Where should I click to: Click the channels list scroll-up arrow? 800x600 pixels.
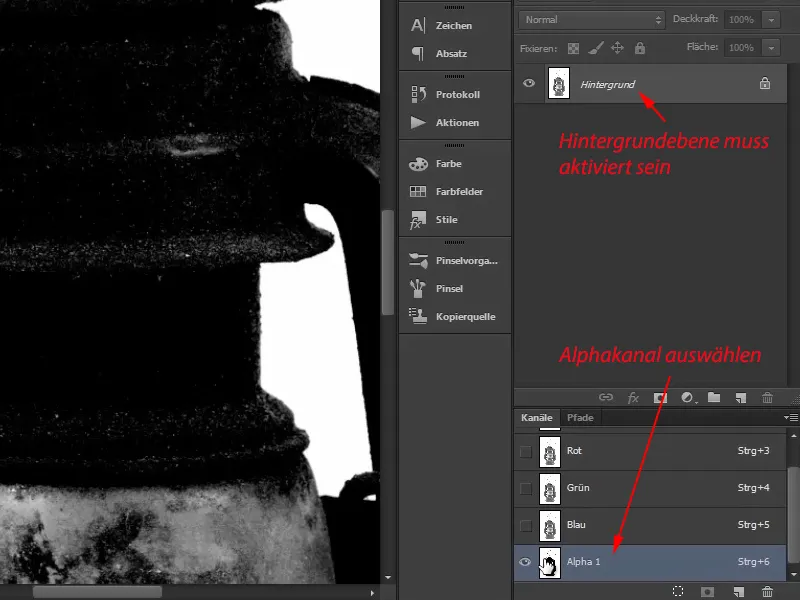coord(793,436)
